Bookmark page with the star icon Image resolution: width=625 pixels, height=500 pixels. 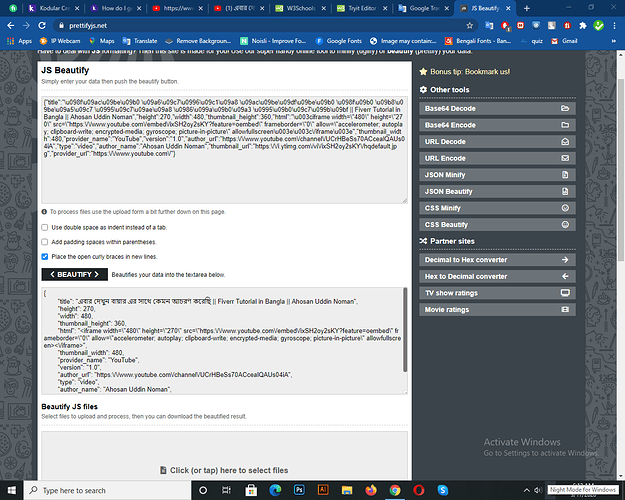click(x=470, y=26)
